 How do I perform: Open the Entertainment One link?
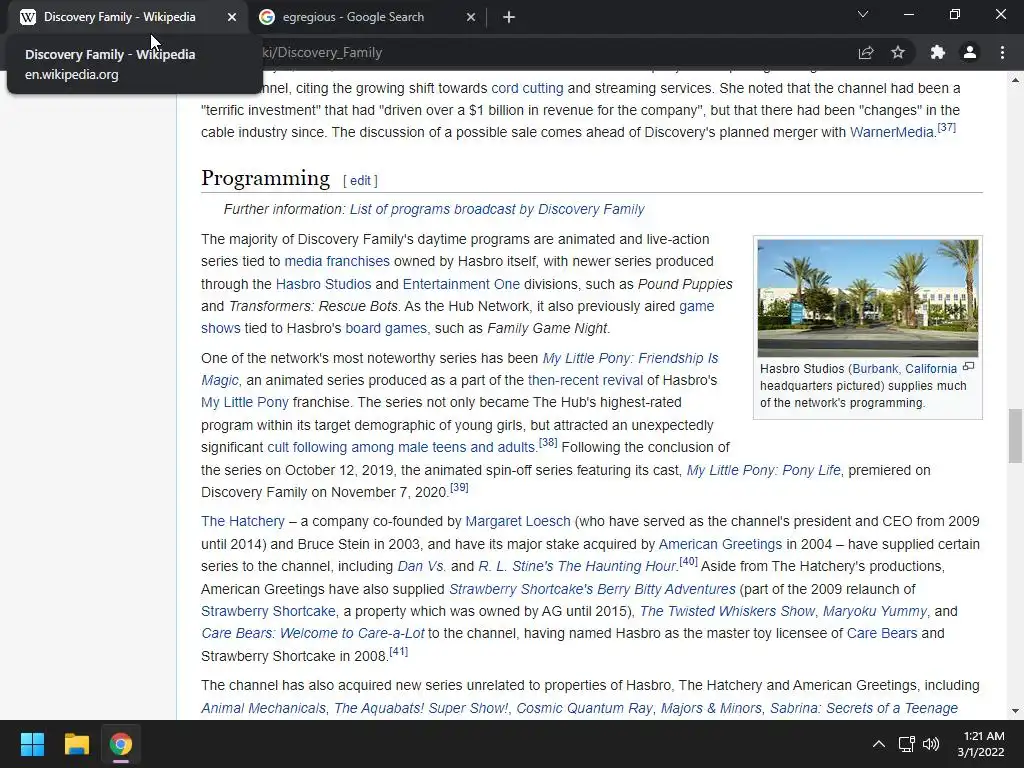461,284
